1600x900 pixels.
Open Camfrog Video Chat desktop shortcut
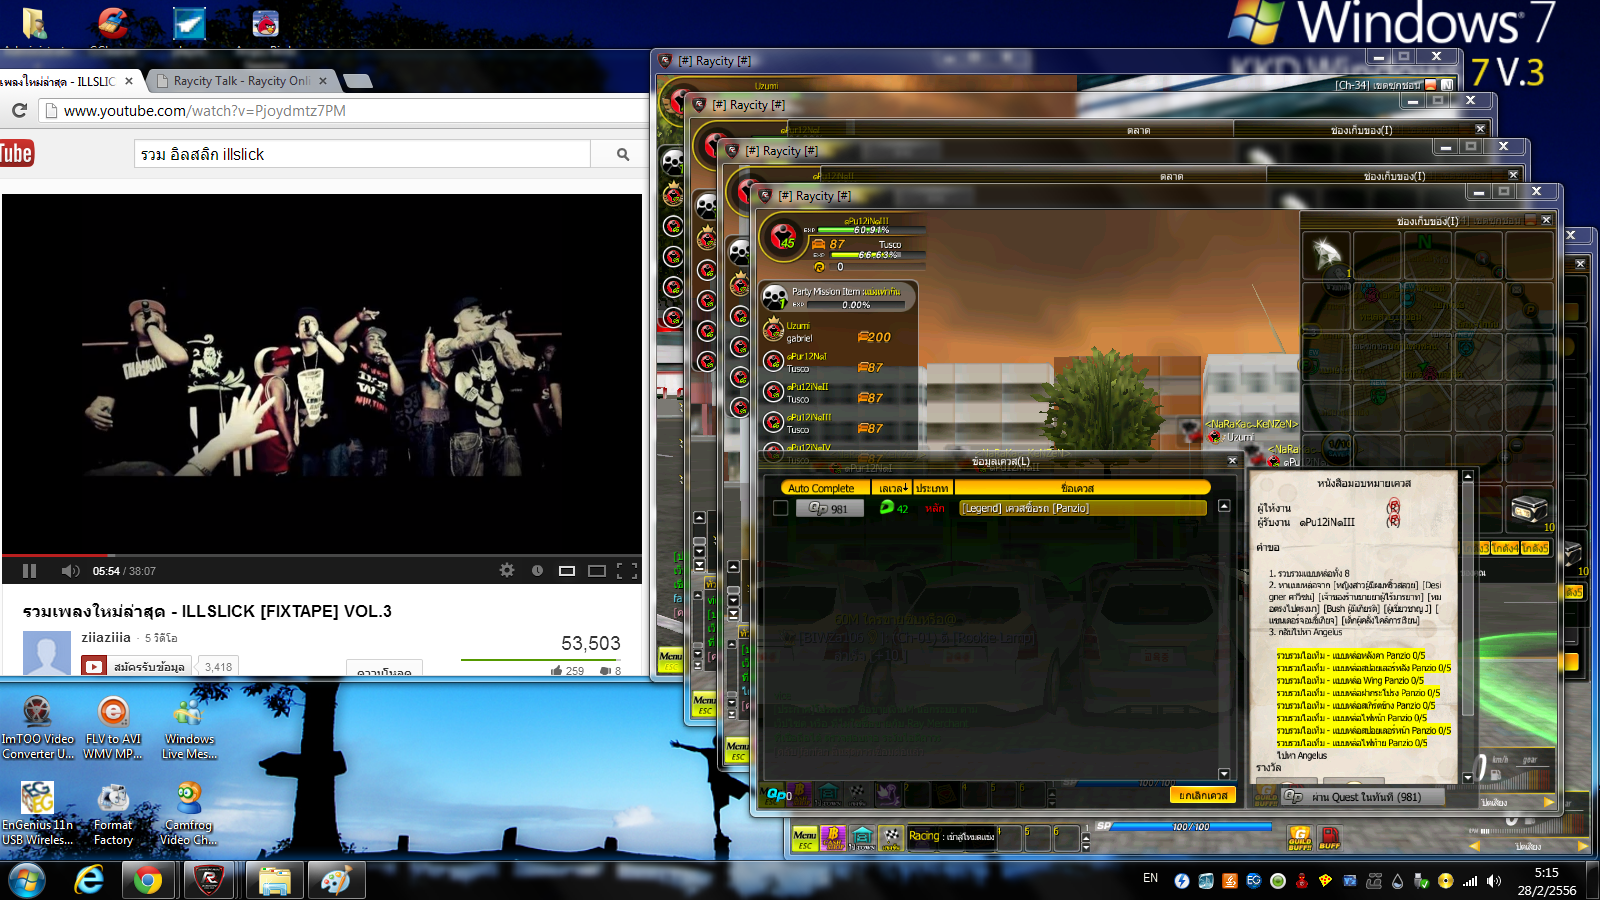coord(189,814)
